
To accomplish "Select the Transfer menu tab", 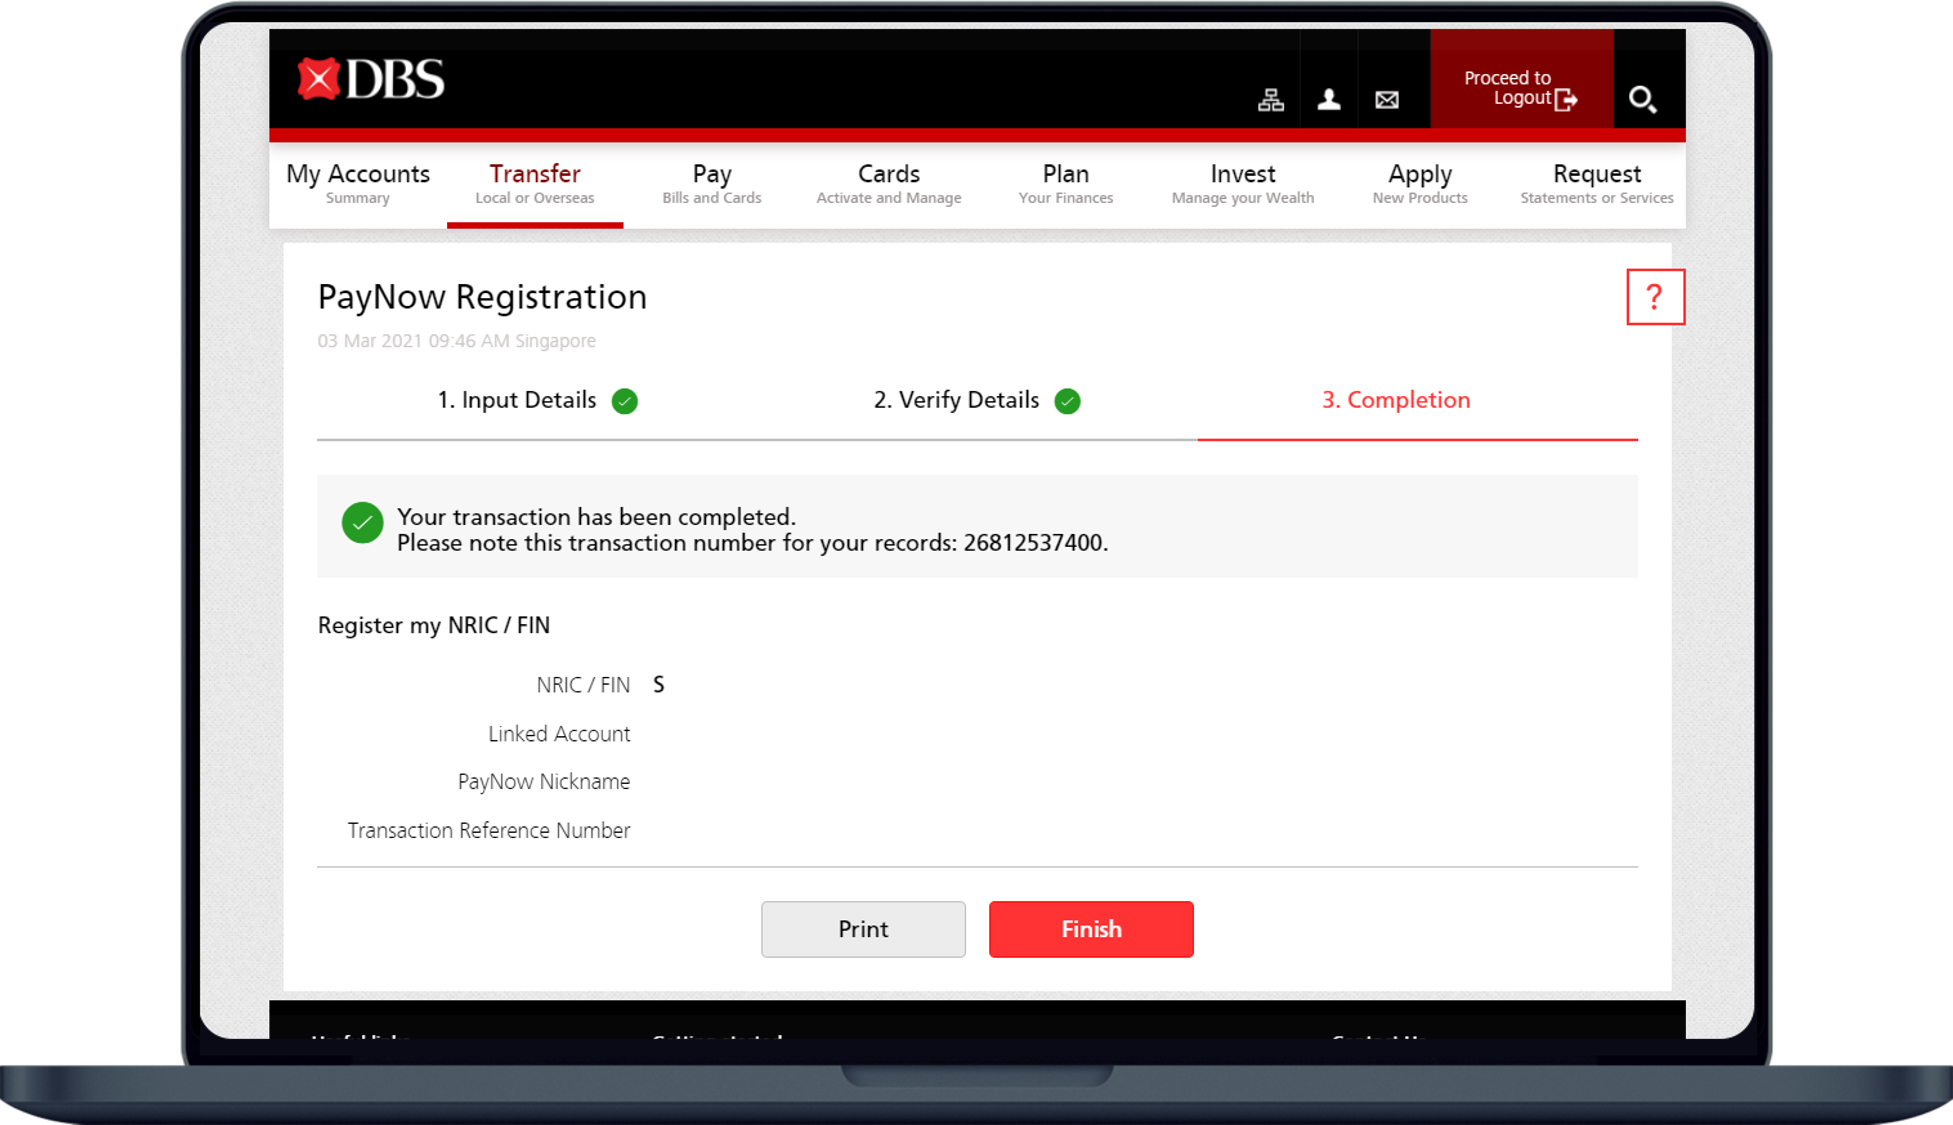I will tap(535, 184).
